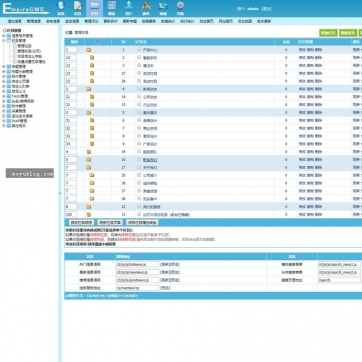This screenshot has width=362, height=362.
Task: Click the 刷新栏目页面 button below the table
Action: tap(110, 222)
